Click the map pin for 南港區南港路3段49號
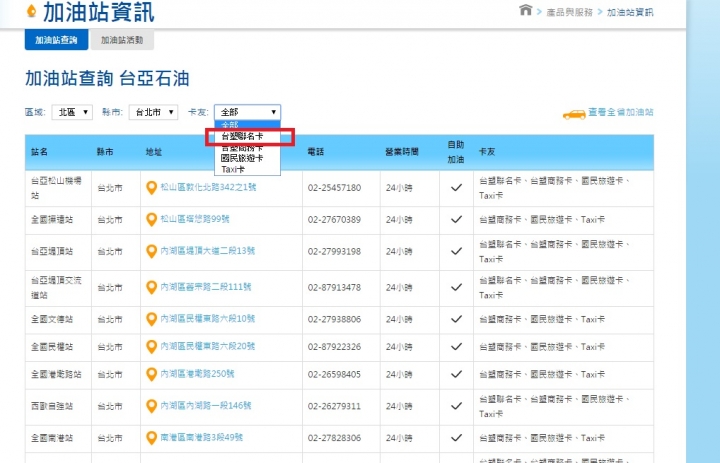 [151, 438]
